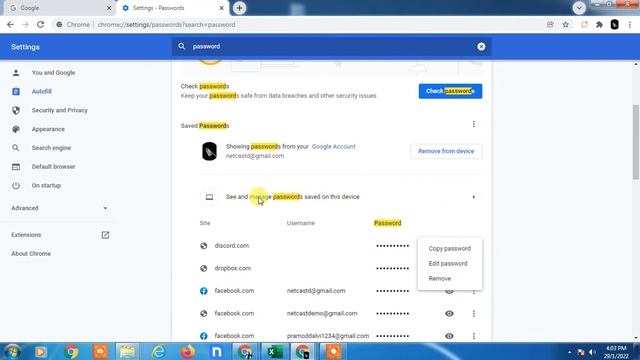Close the Google tab
Screen dimensions: 640x360
pos(109,8)
